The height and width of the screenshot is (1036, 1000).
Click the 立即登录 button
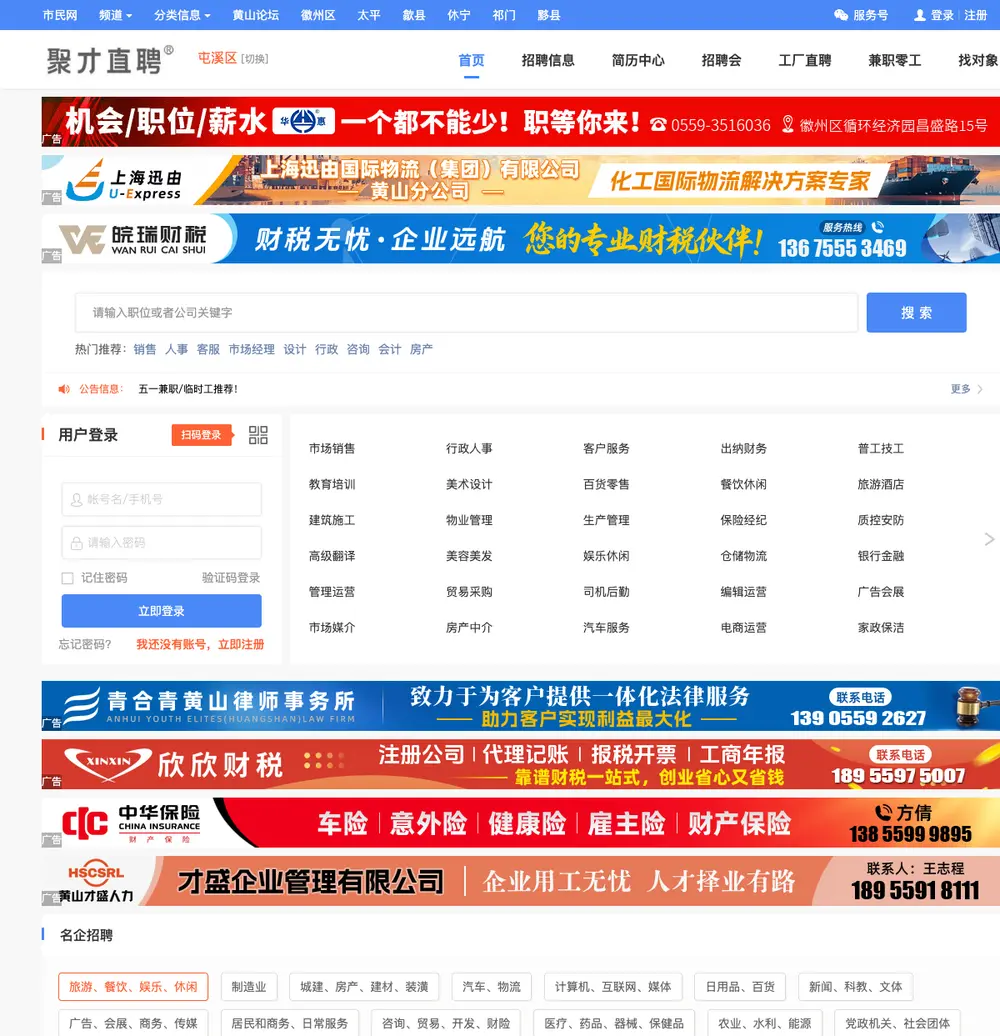pos(161,610)
